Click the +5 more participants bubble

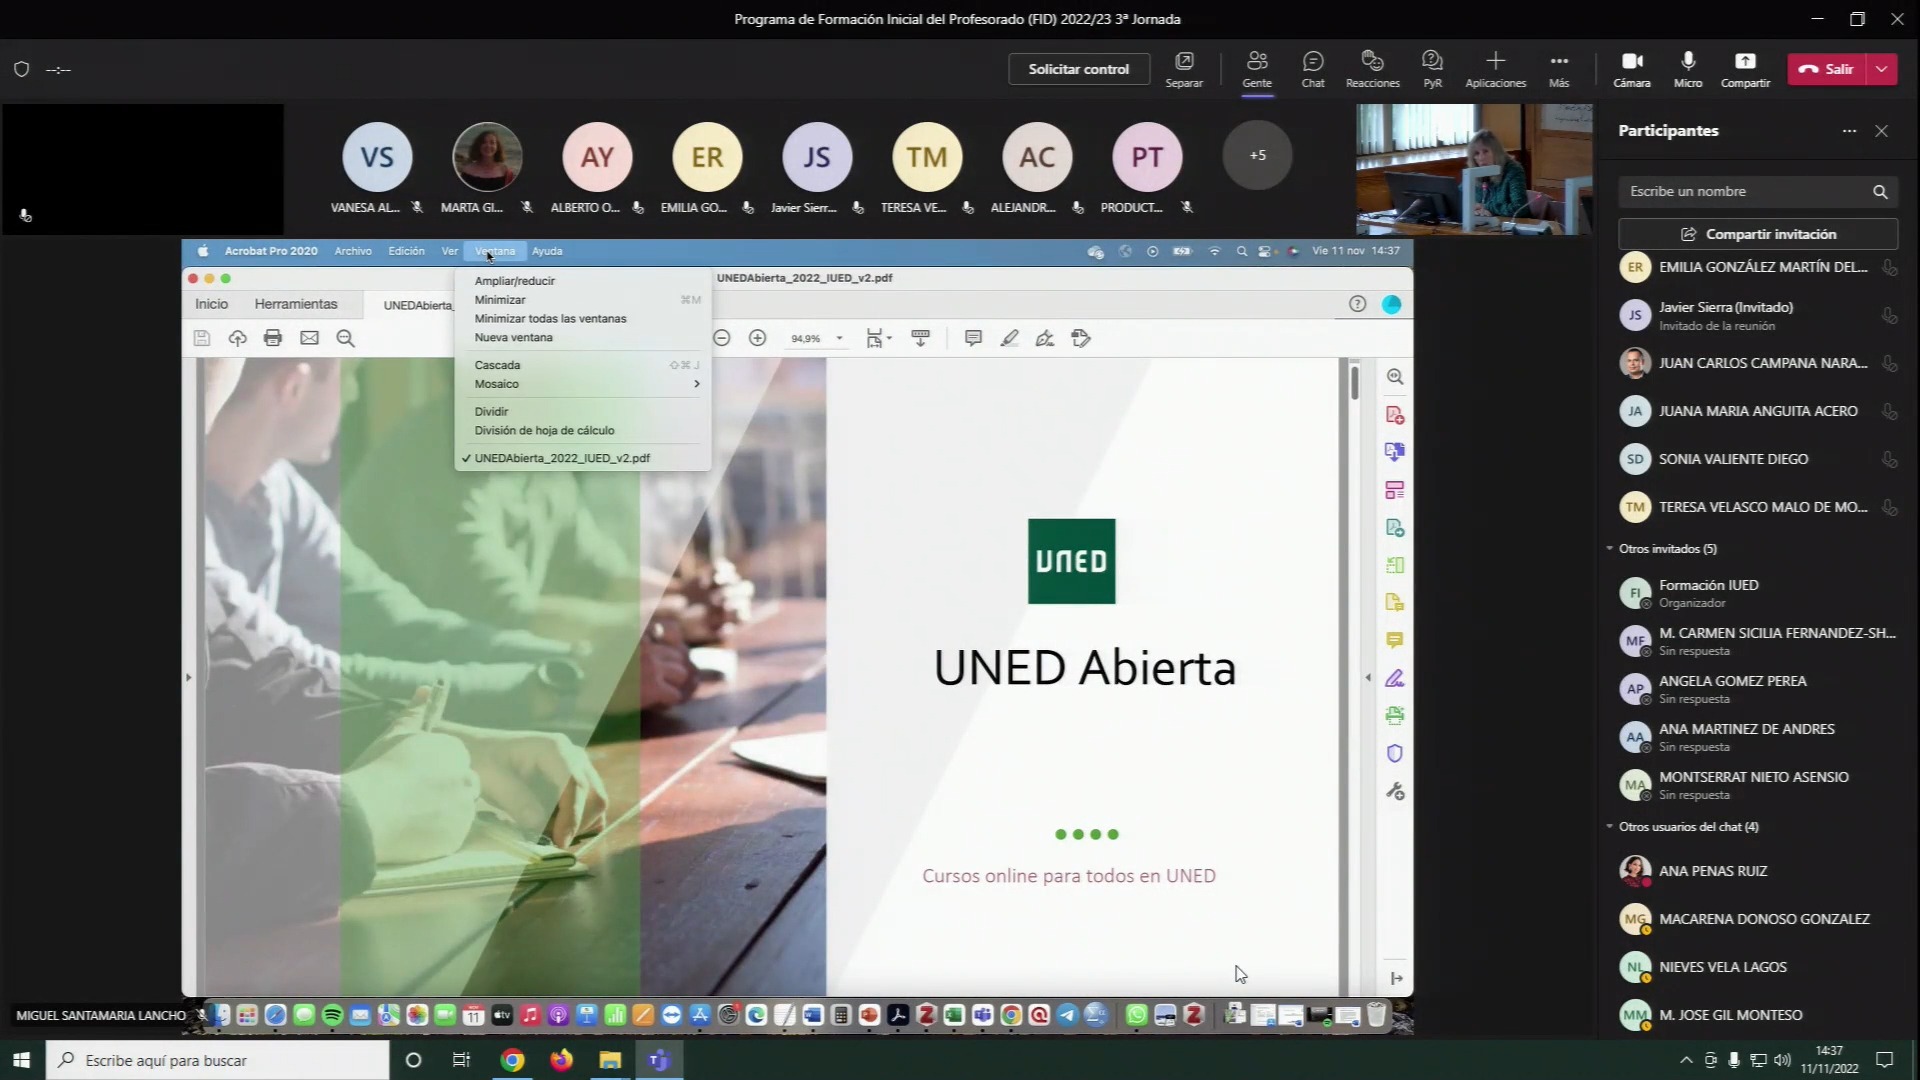click(1257, 155)
